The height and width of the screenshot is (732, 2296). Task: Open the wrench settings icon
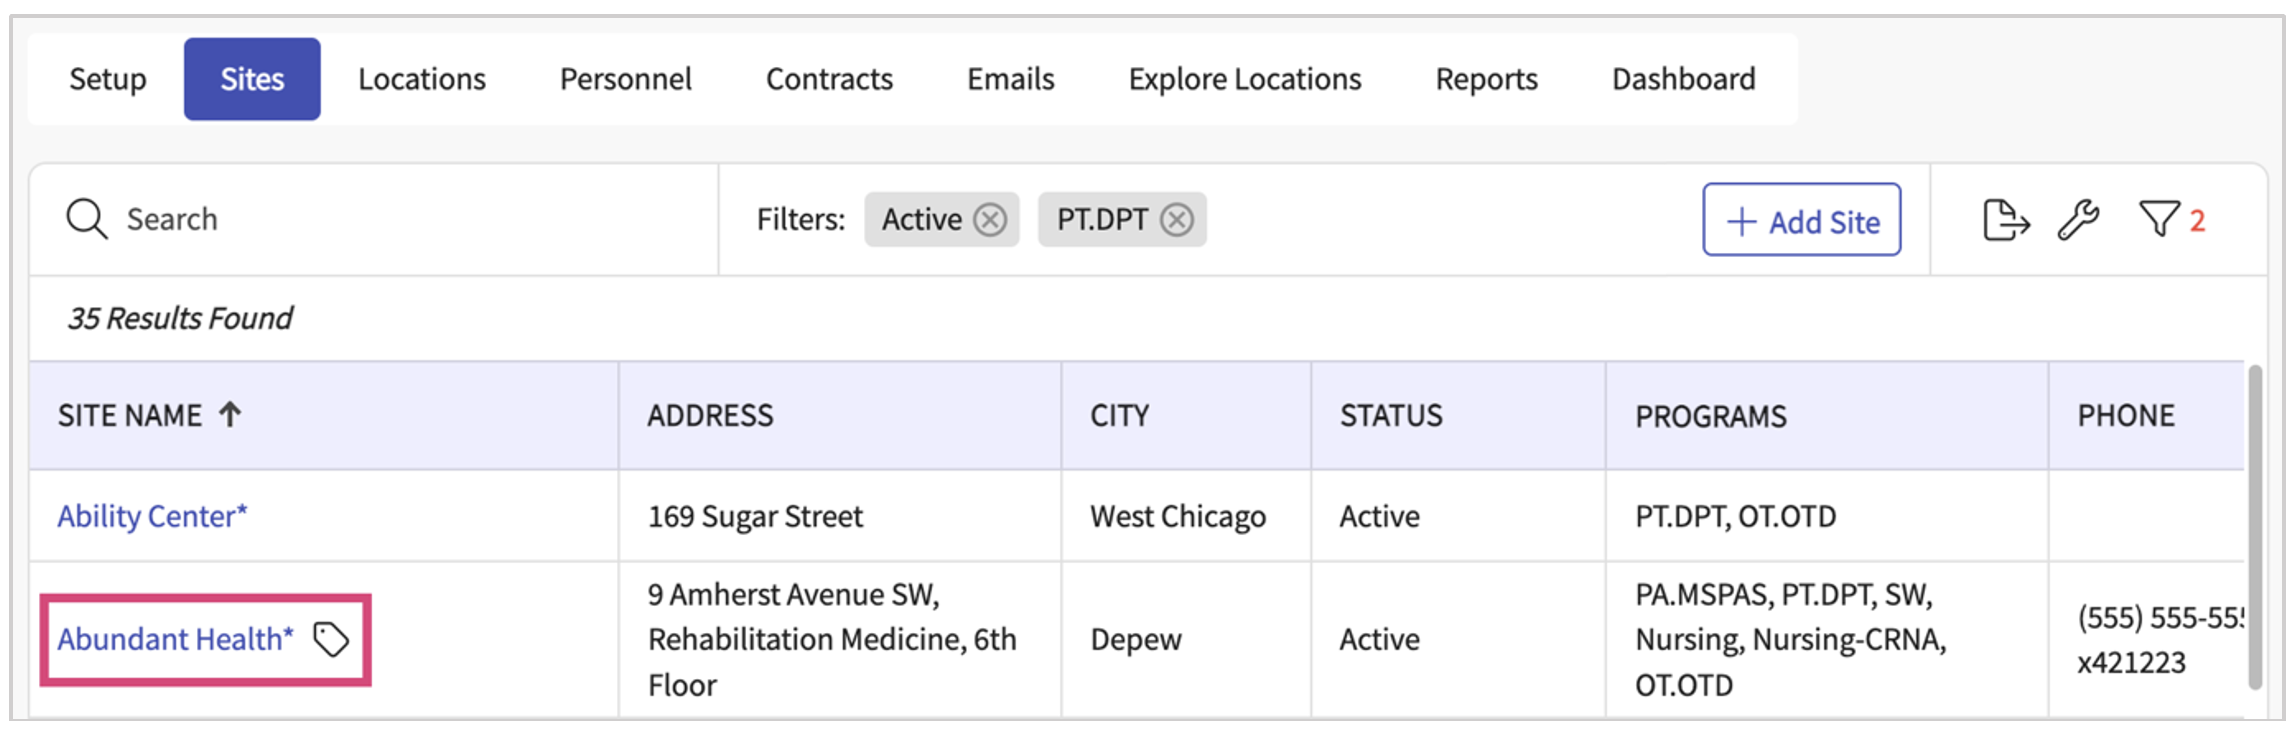2078,220
